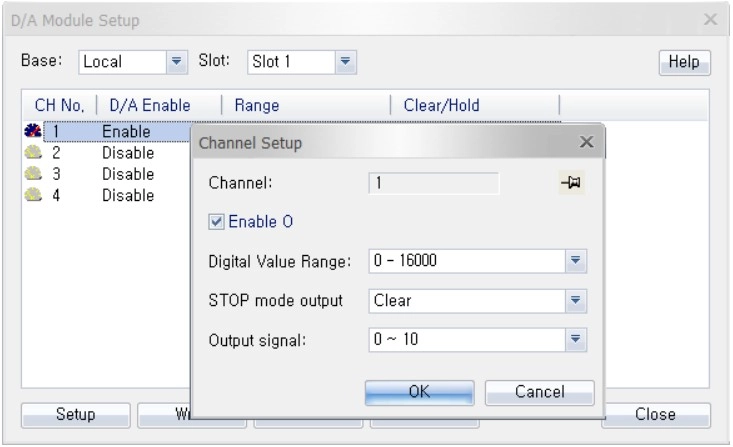Cancel the Channel Setup dialog

click(539, 392)
